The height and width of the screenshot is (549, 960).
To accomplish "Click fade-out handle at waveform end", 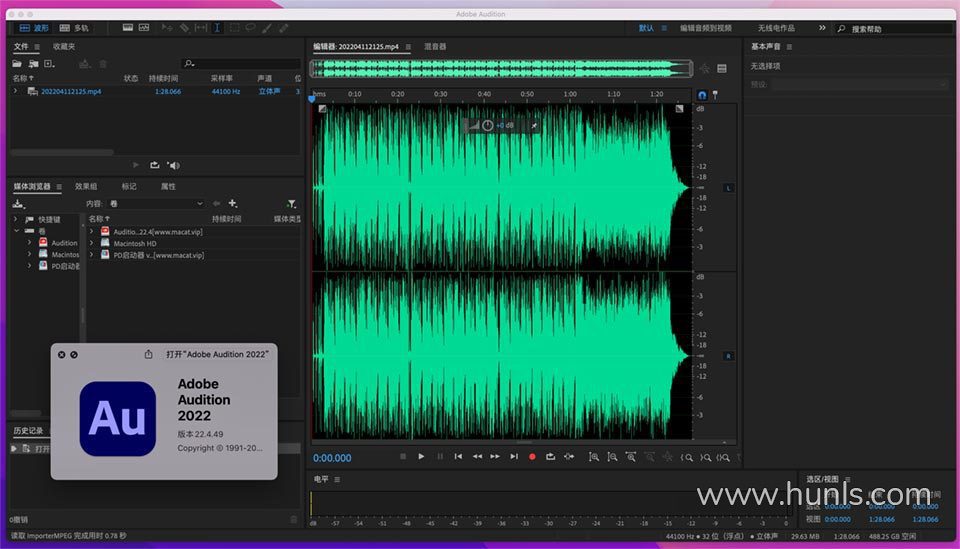I will pos(679,109).
